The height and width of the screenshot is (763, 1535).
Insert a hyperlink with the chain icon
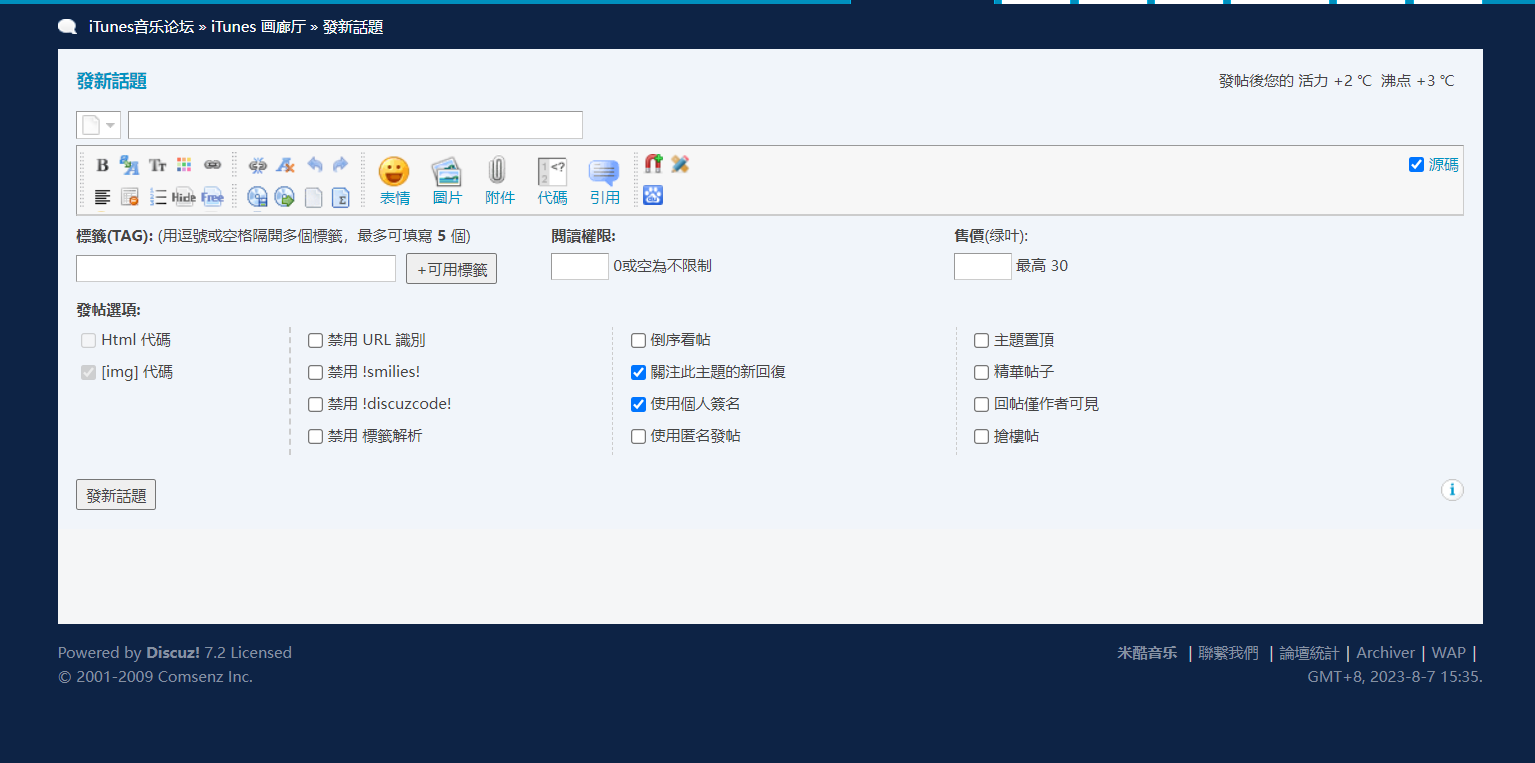(212, 165)
